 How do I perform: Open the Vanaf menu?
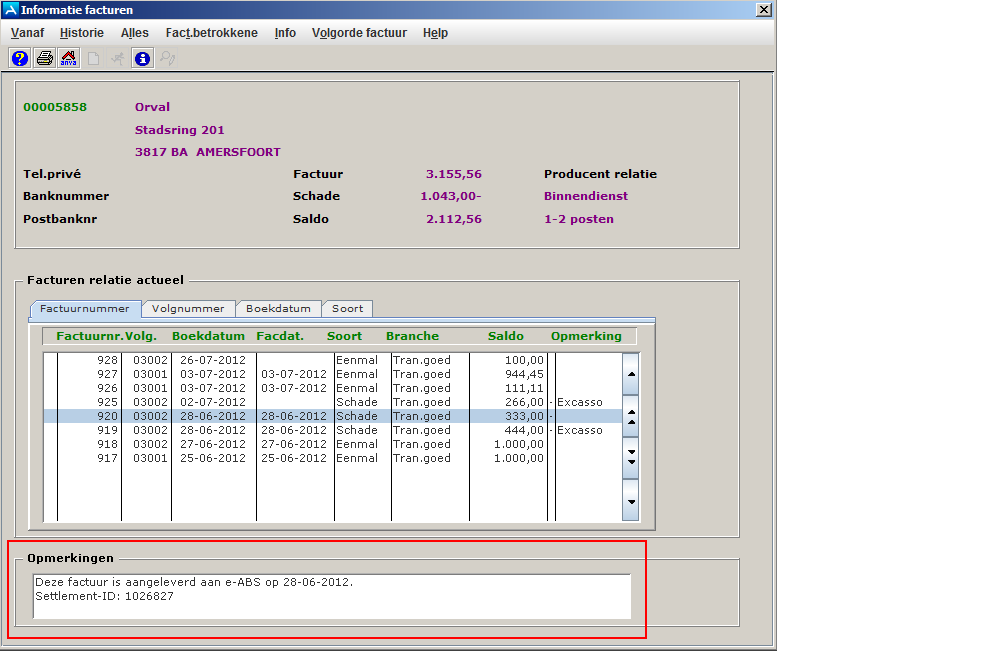click(x=27, y=33)
